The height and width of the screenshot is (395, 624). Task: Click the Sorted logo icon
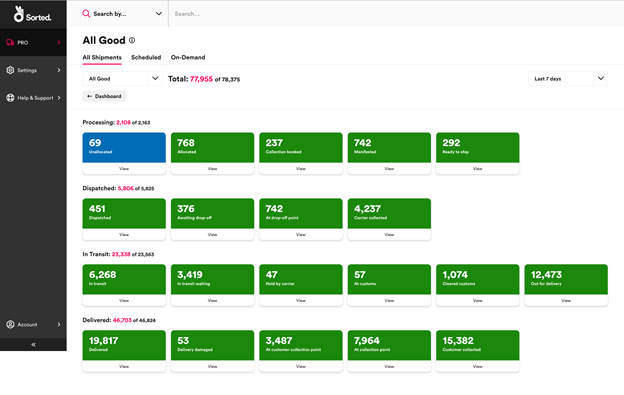coord(18,14)
